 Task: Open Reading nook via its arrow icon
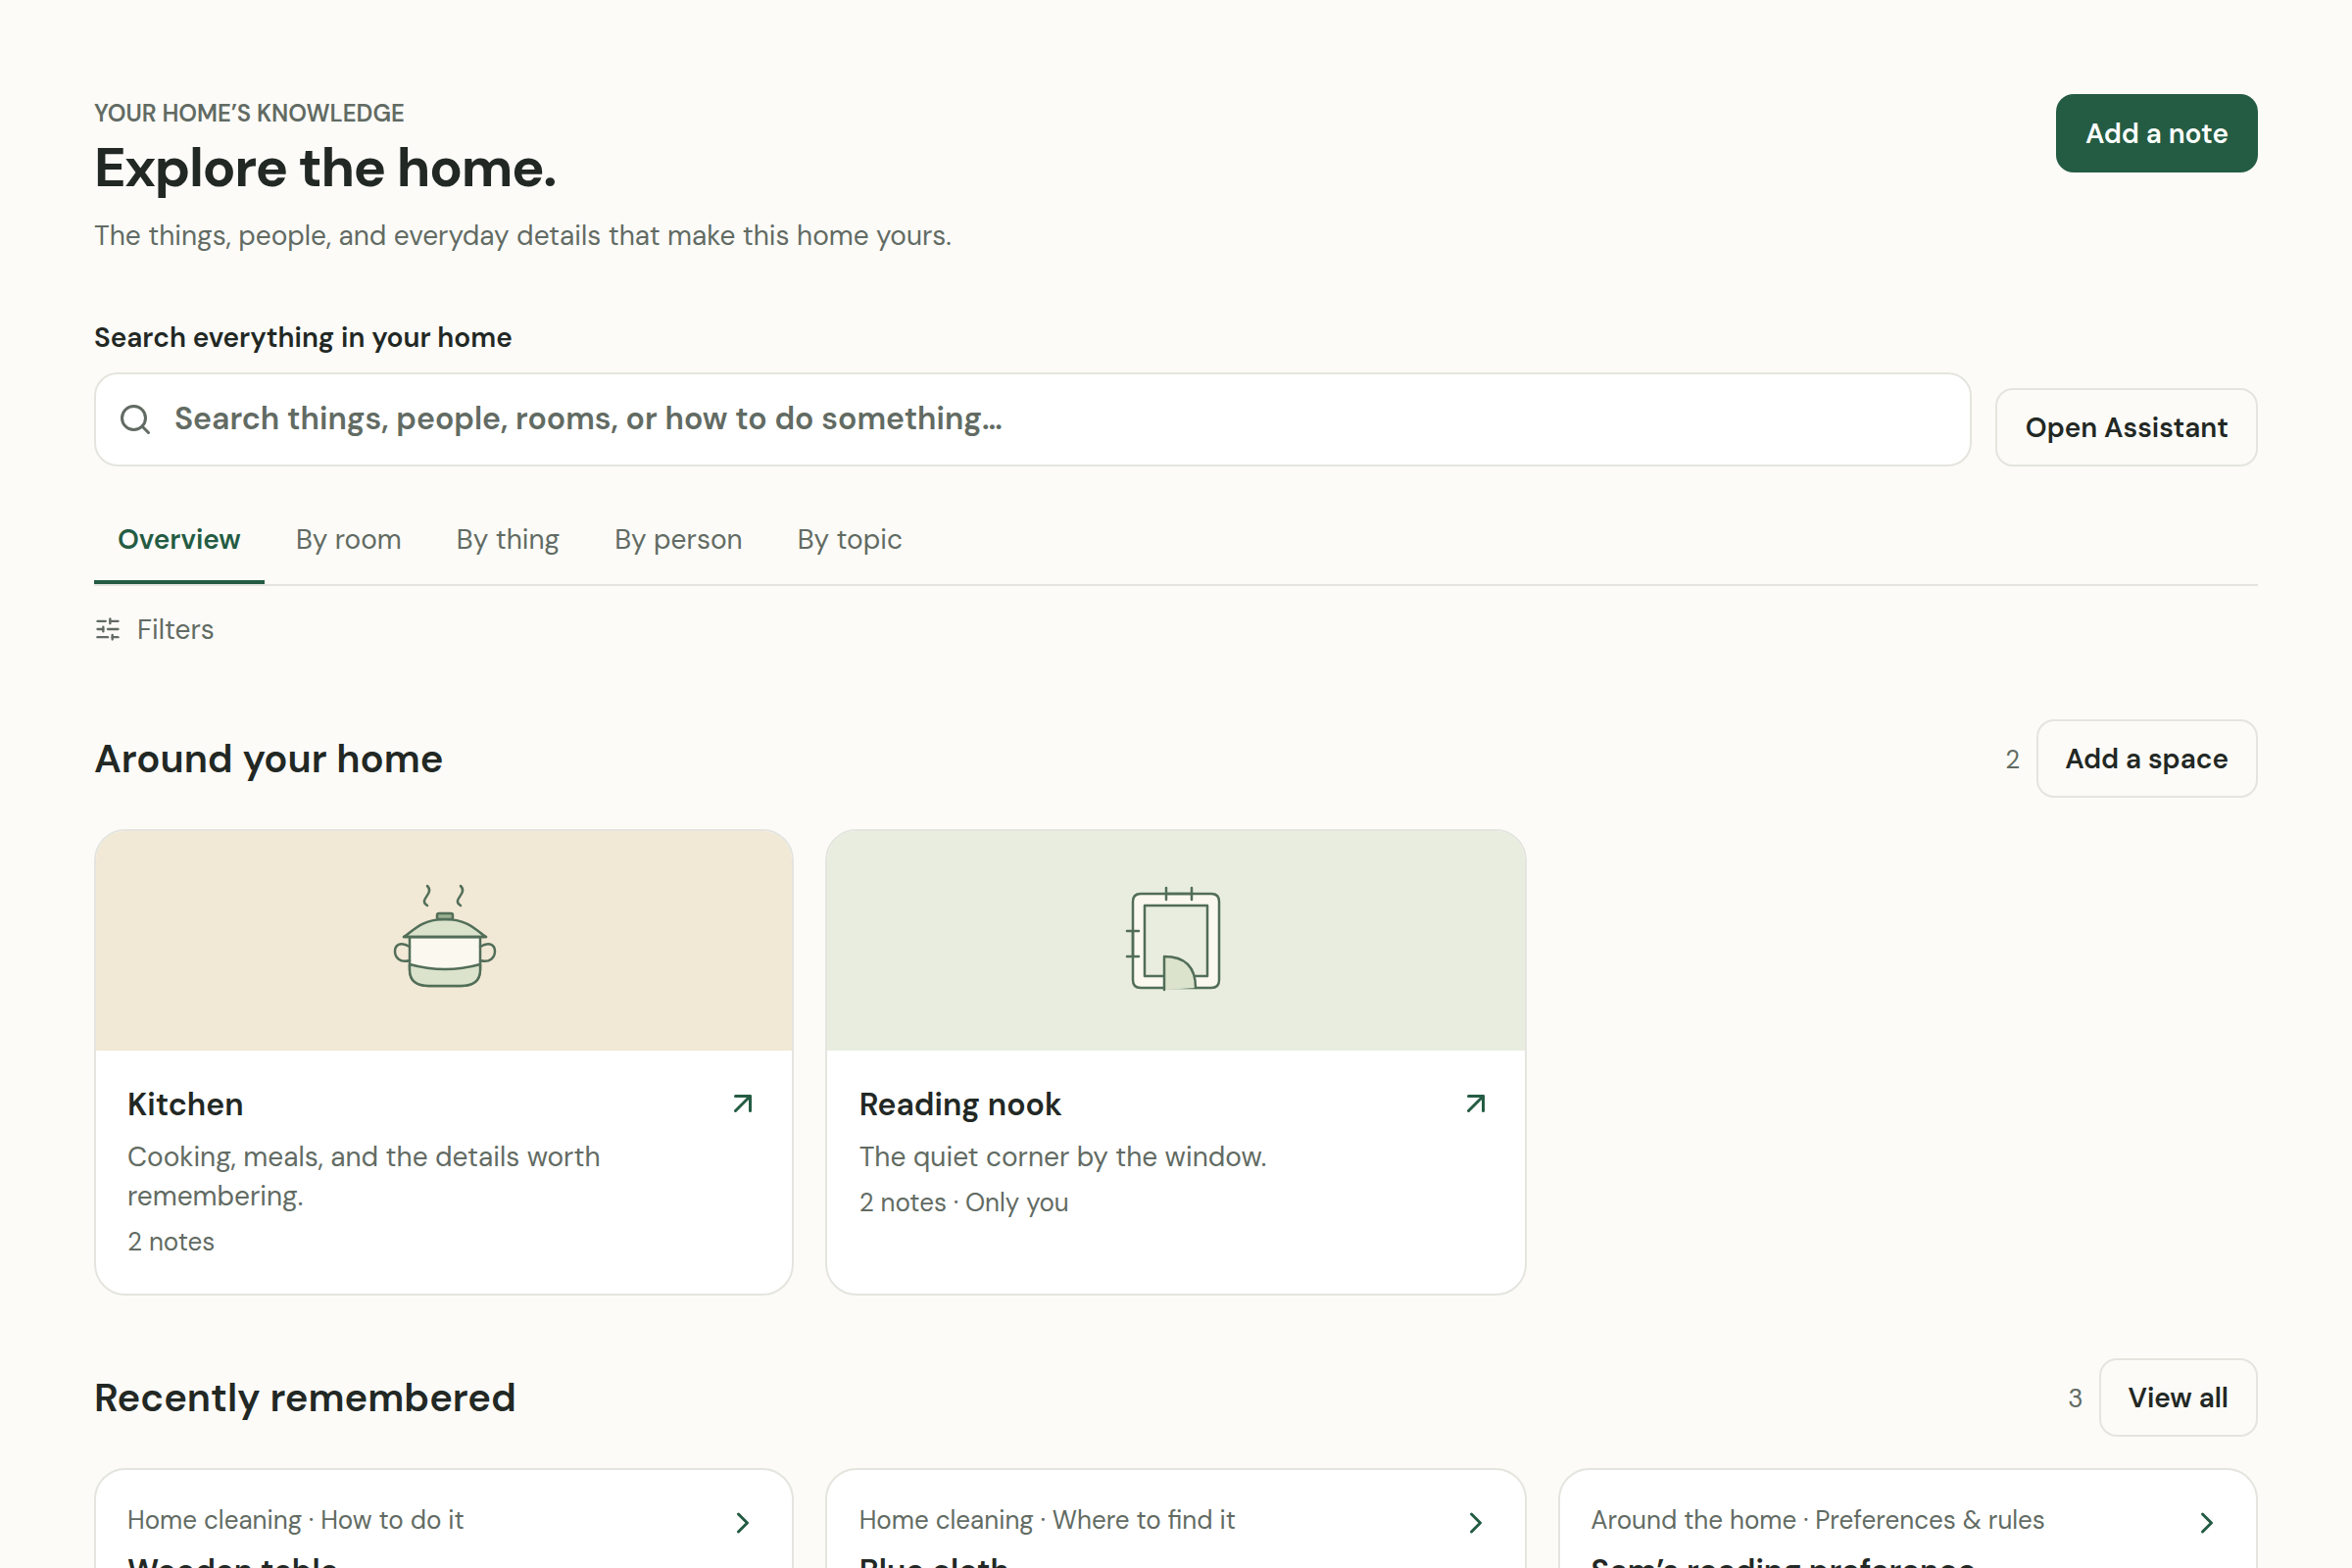click(x=1475, y=1104)
